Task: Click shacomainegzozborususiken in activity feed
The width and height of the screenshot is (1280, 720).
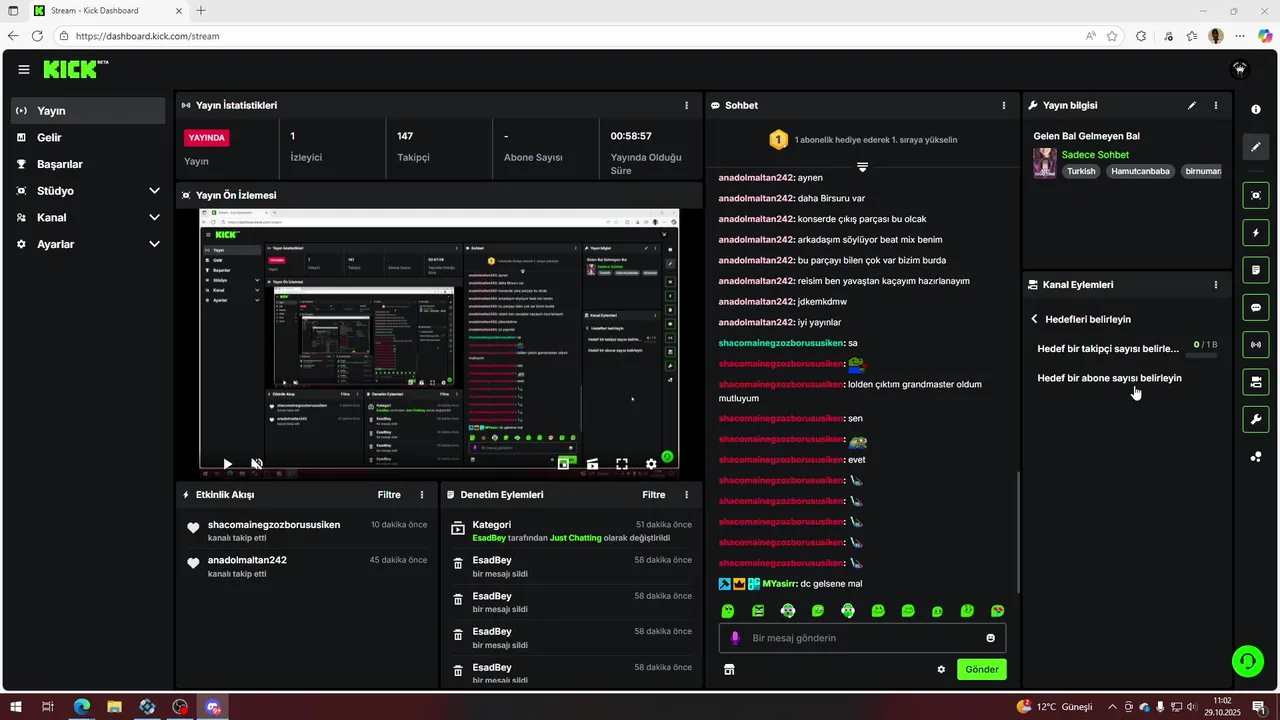Action: [274, 525]
